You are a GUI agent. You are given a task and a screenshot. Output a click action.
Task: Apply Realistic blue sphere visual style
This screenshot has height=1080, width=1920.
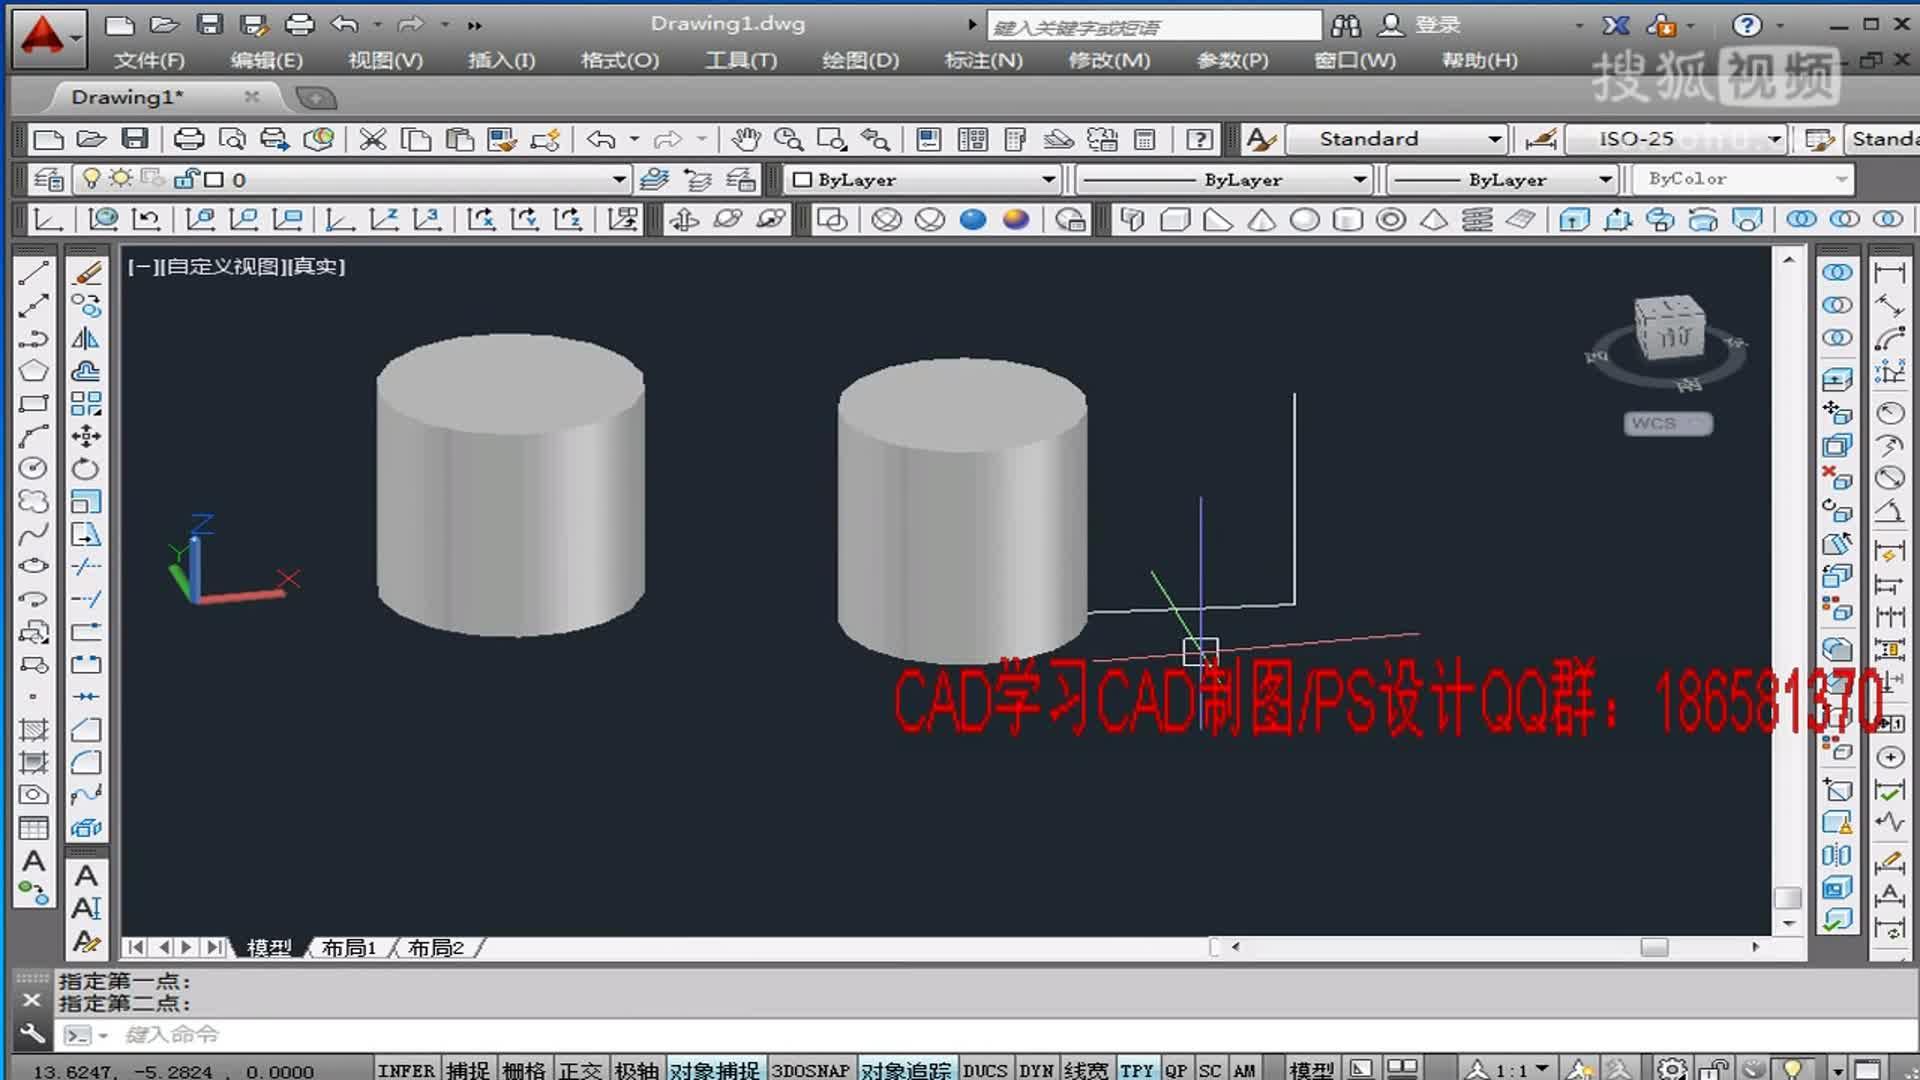tap(973, 219)
